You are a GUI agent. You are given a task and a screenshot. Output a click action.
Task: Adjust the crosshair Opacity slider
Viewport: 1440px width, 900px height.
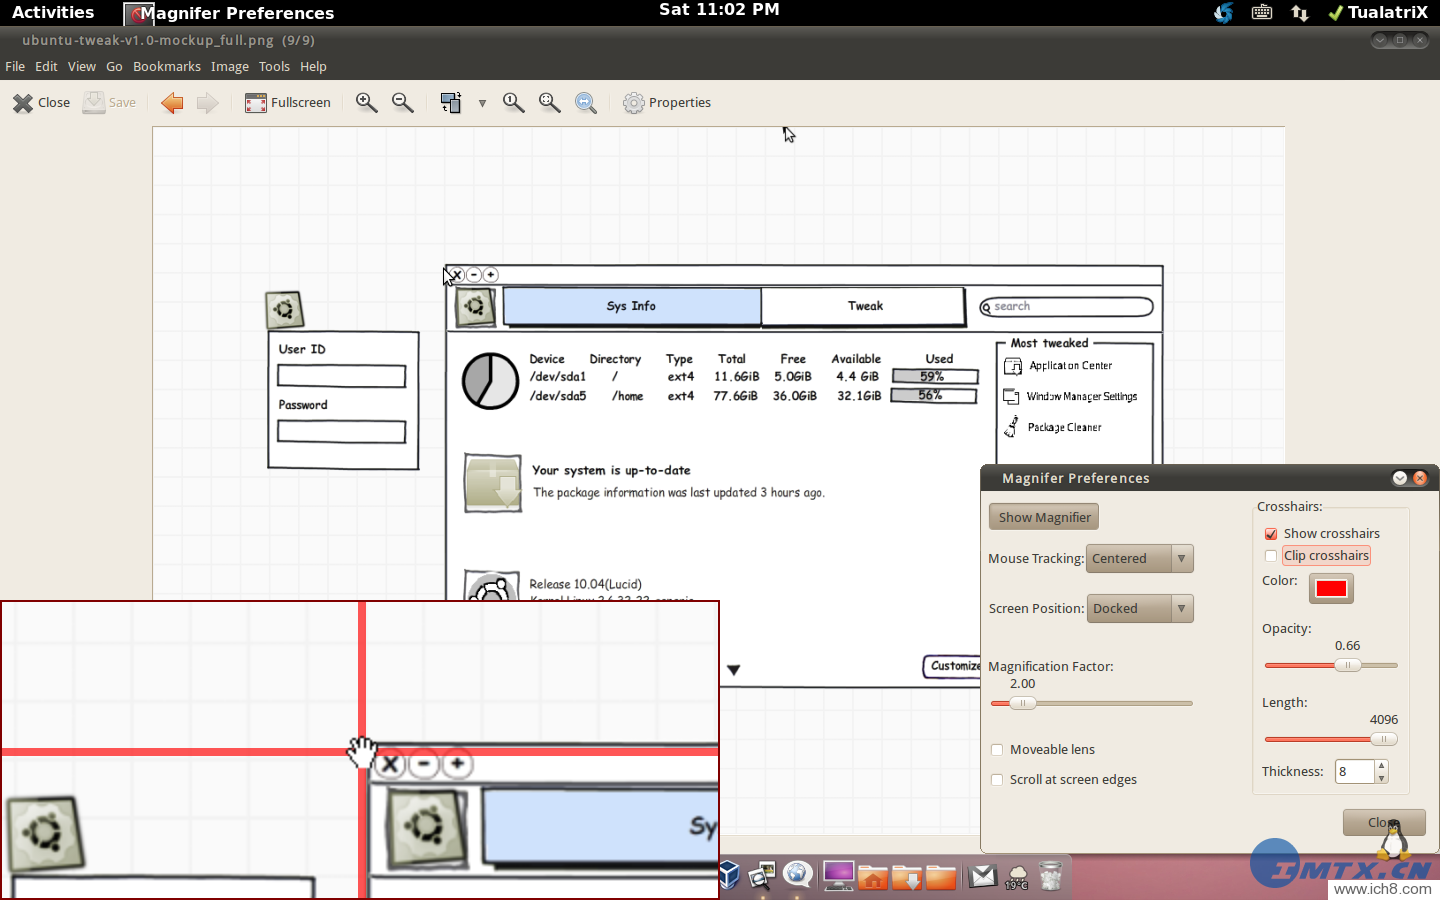coord(1331,665)
